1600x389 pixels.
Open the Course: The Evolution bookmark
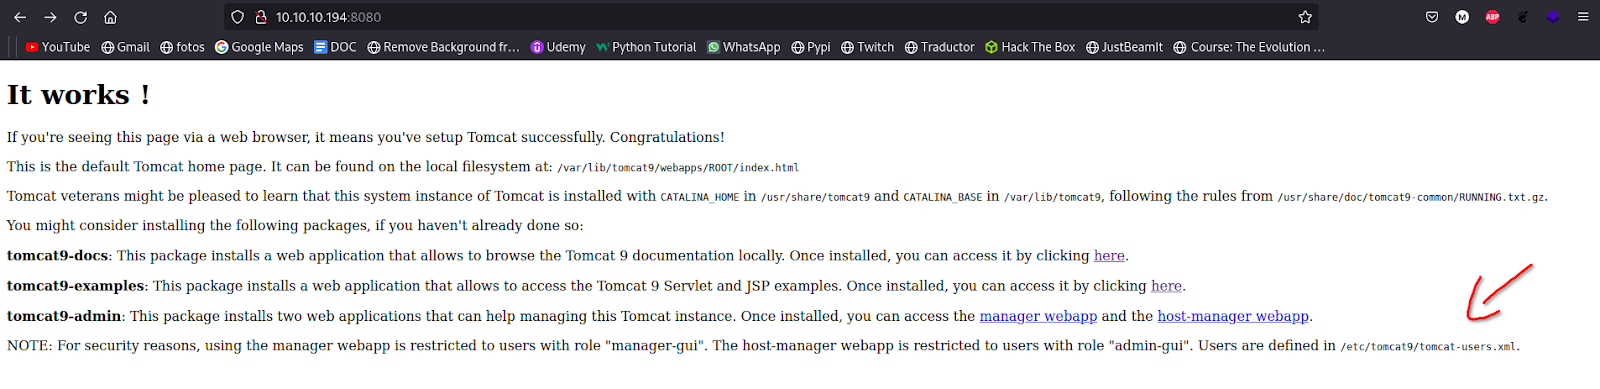tap(1249, 47)
